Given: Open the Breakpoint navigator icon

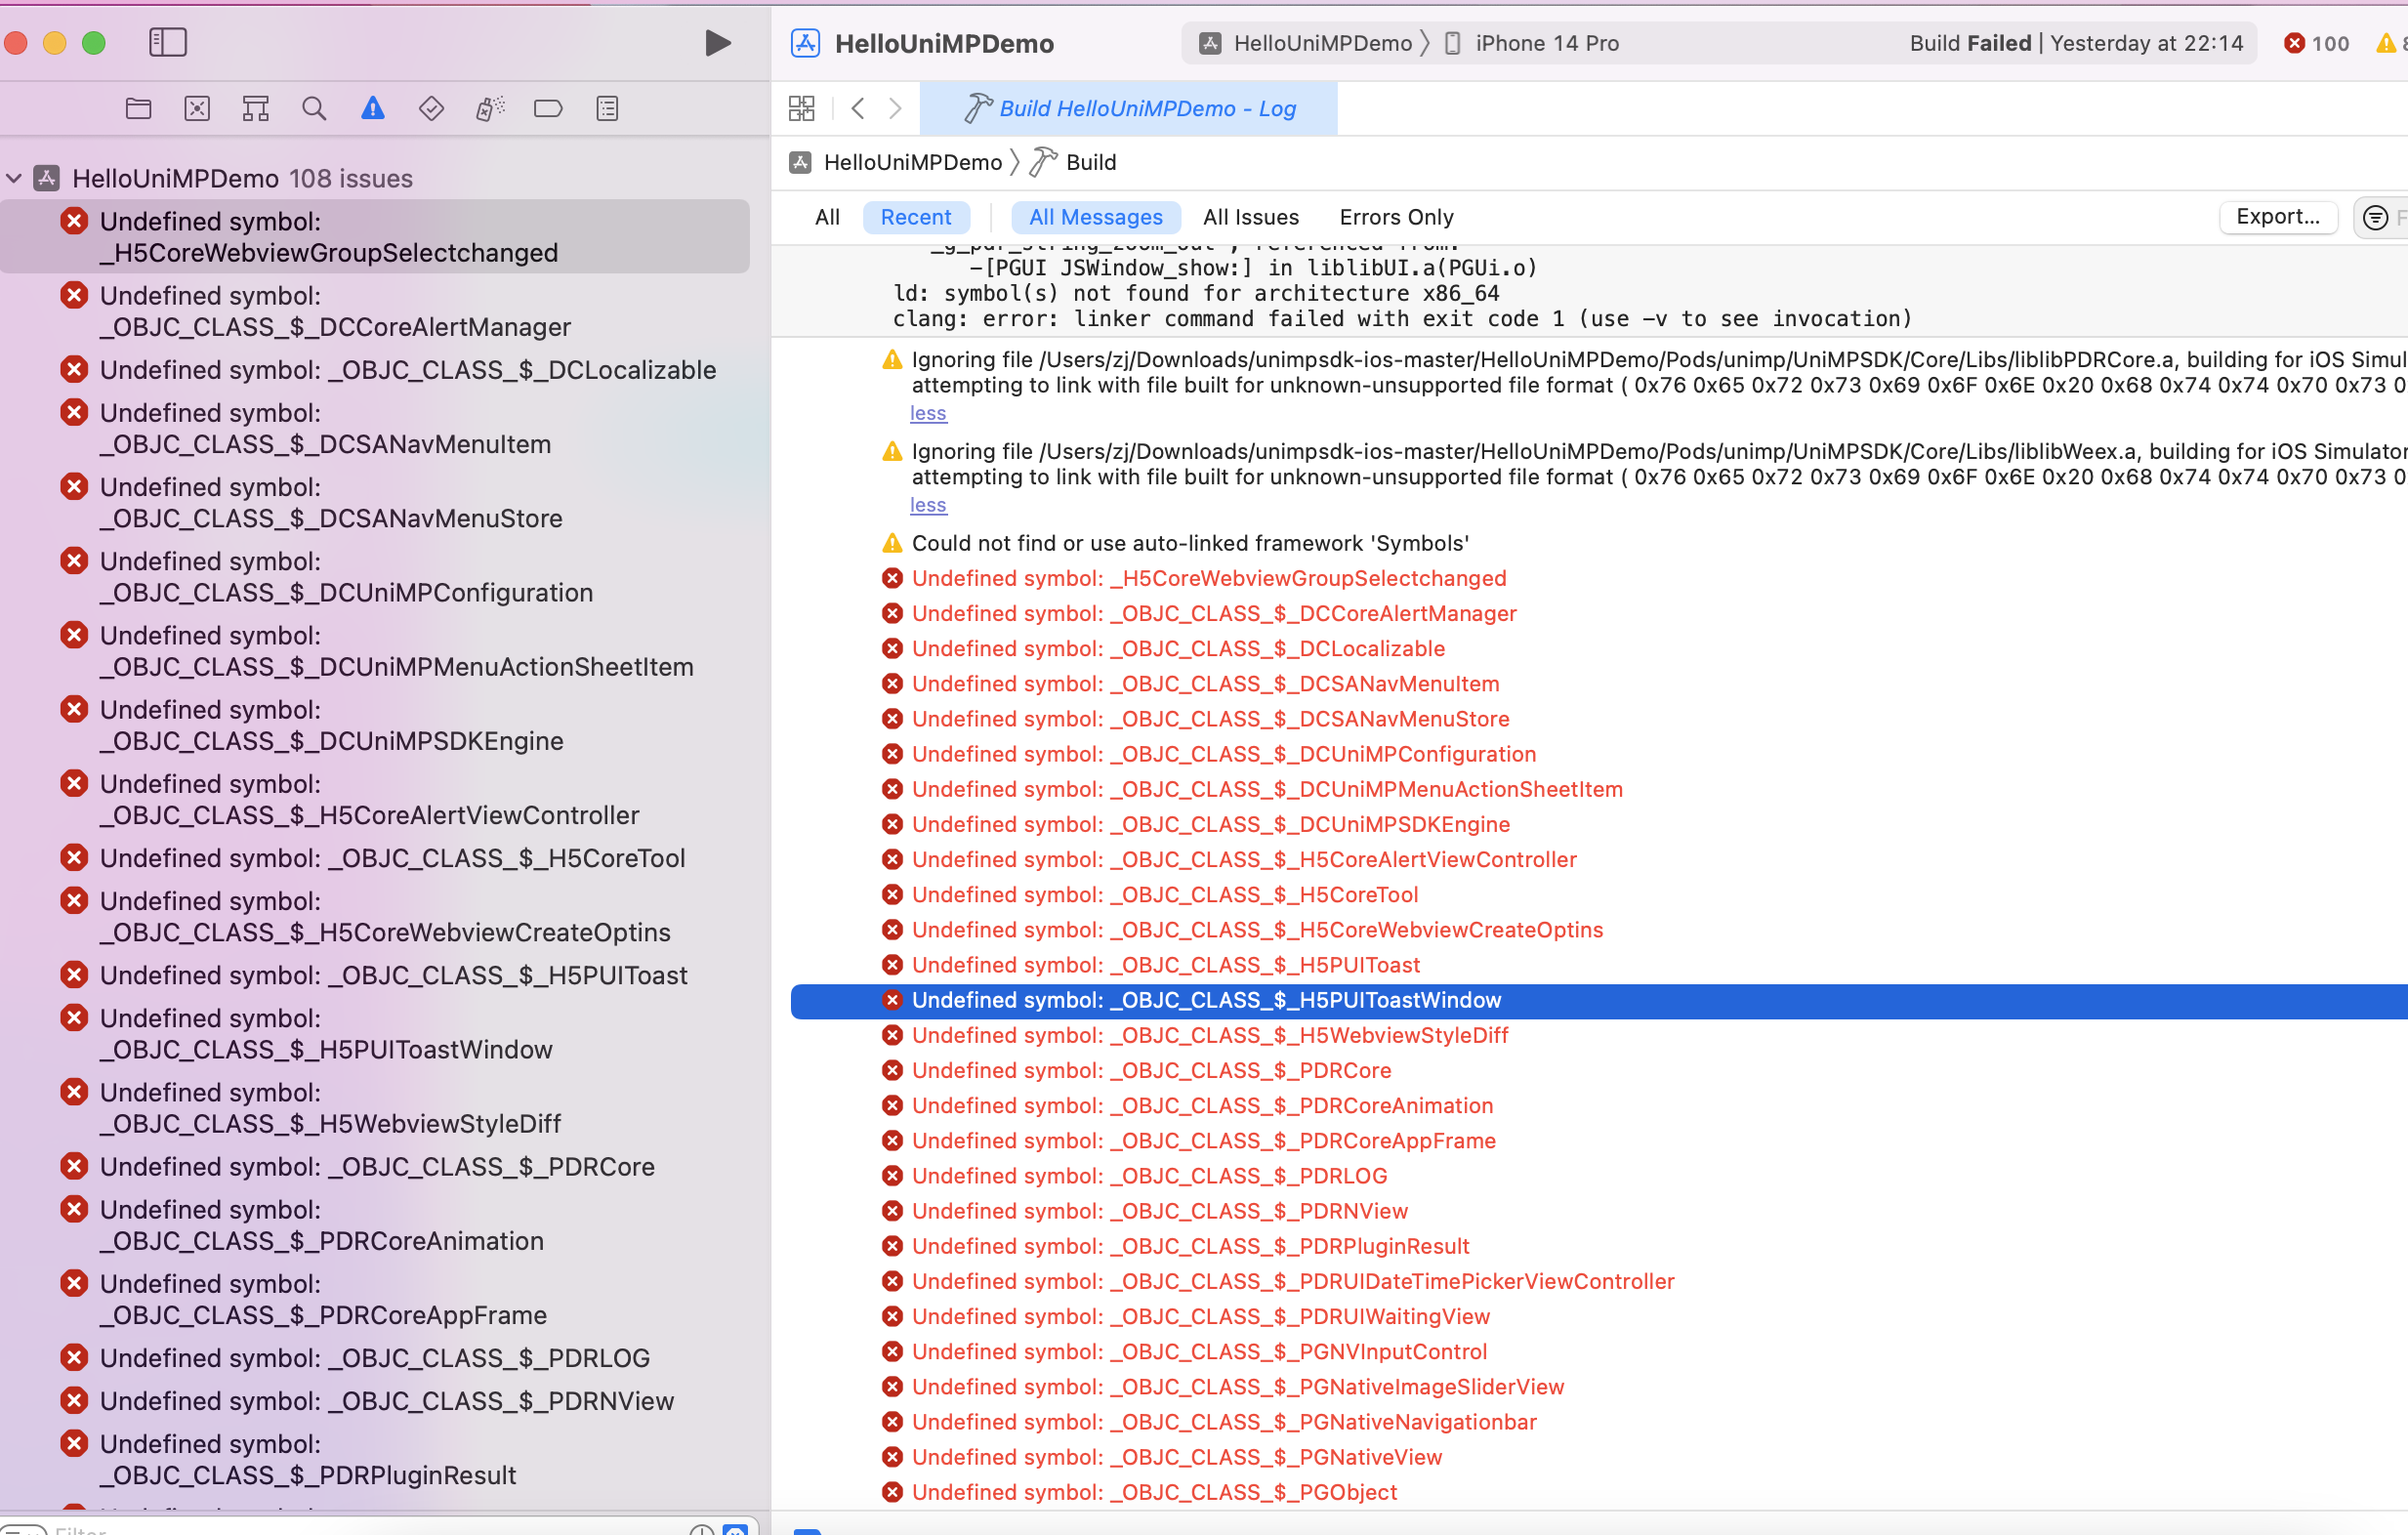Looking at the screenshot, I should click(x=548, y=108).
